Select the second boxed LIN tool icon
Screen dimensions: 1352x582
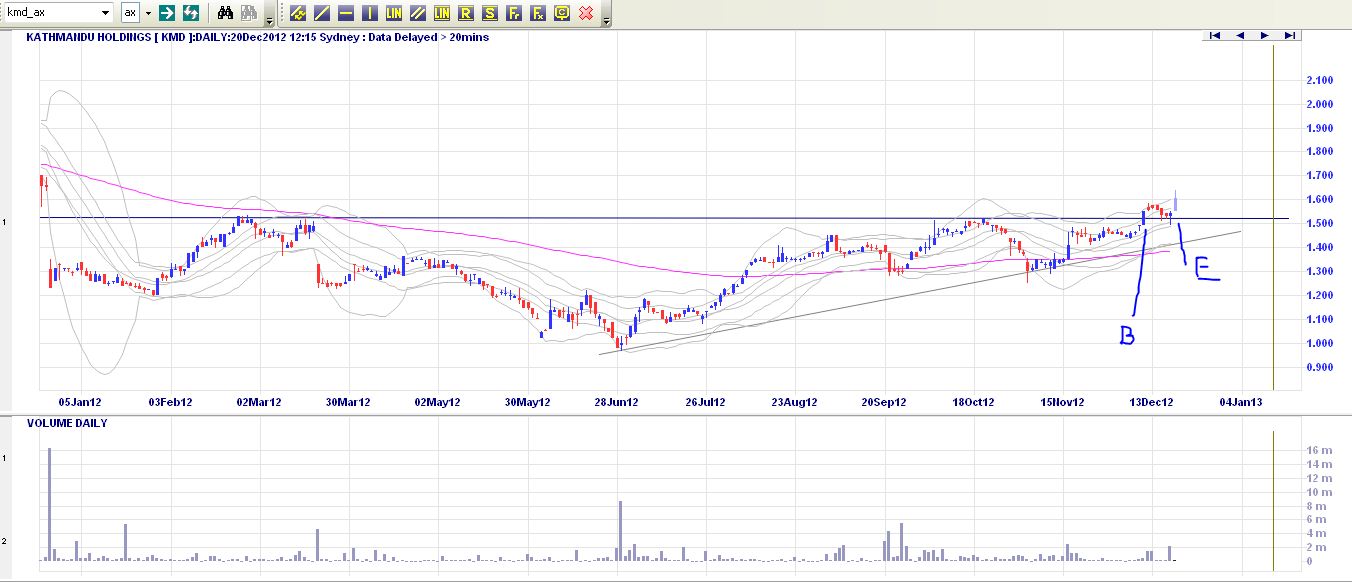(x=441, y=13)
